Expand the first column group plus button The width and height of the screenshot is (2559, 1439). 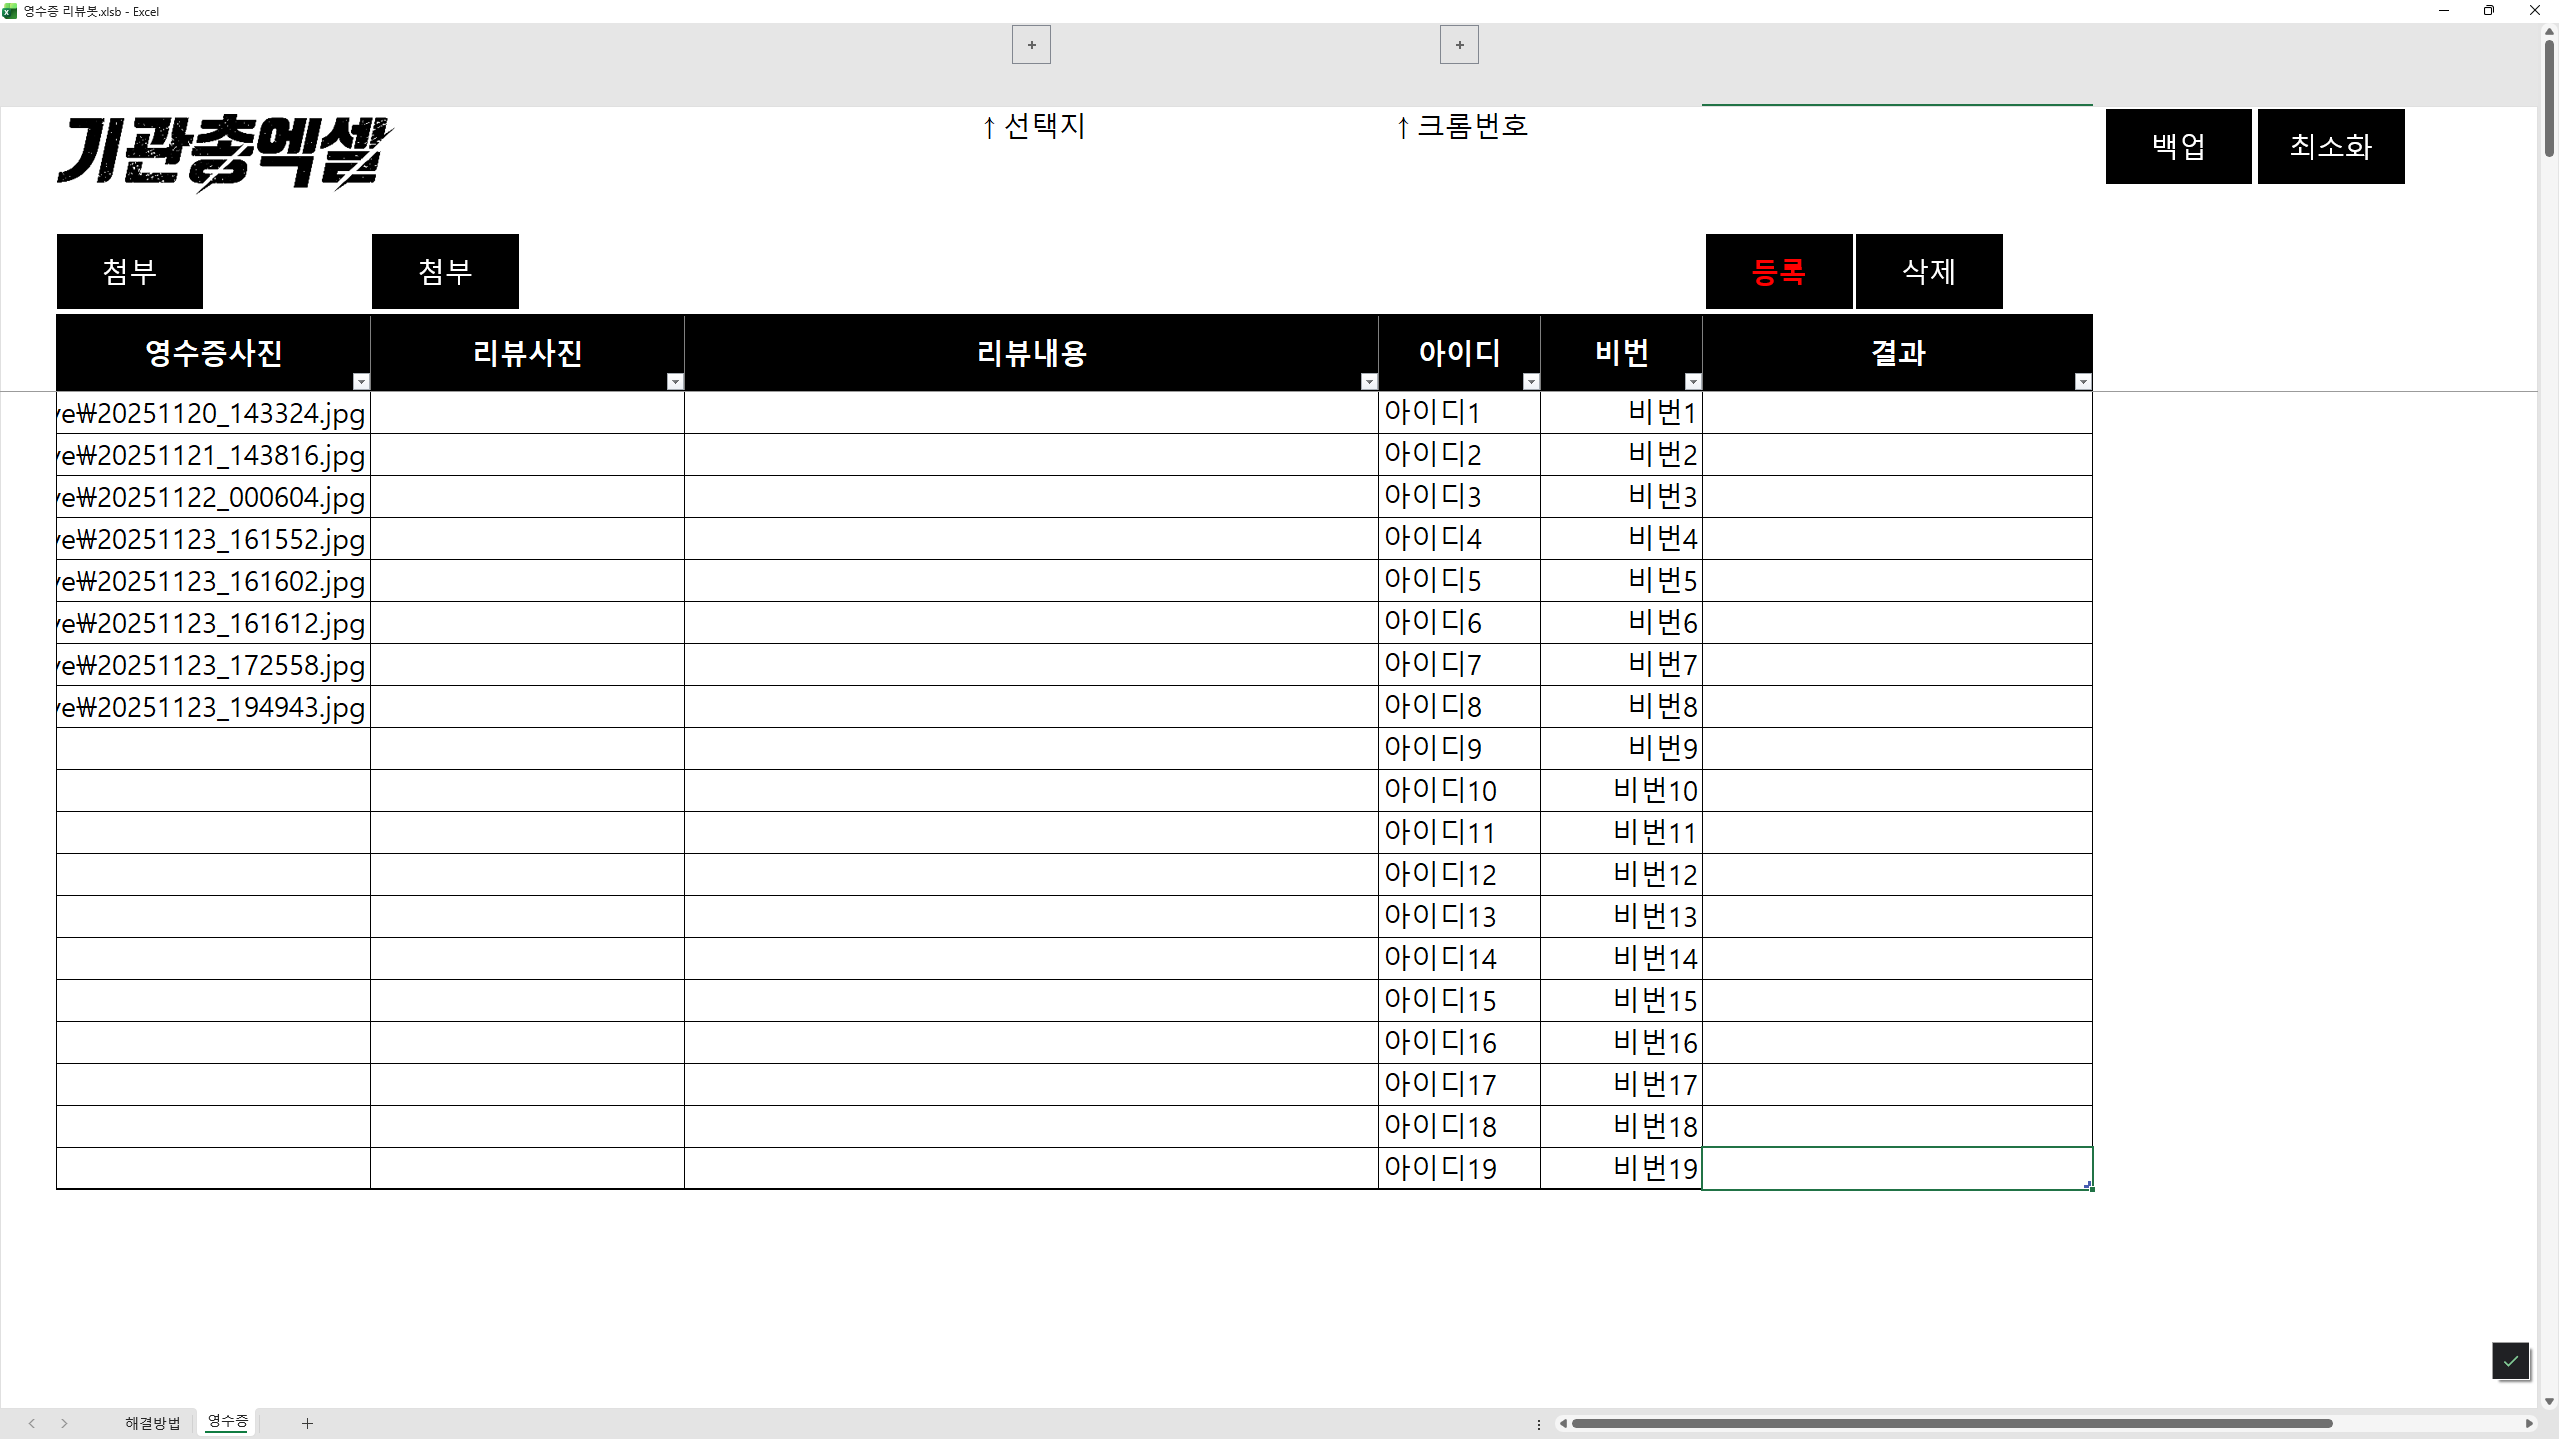1031,45
